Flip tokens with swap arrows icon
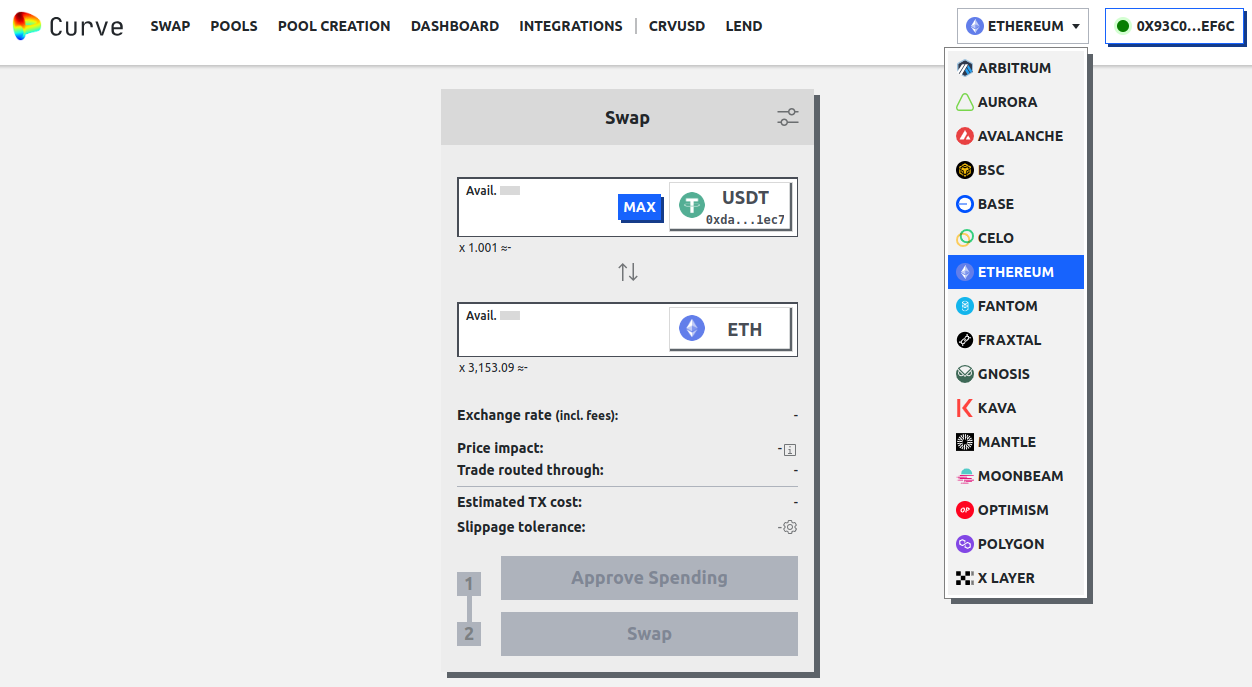1252x687 pixels. tap(628, 271)
